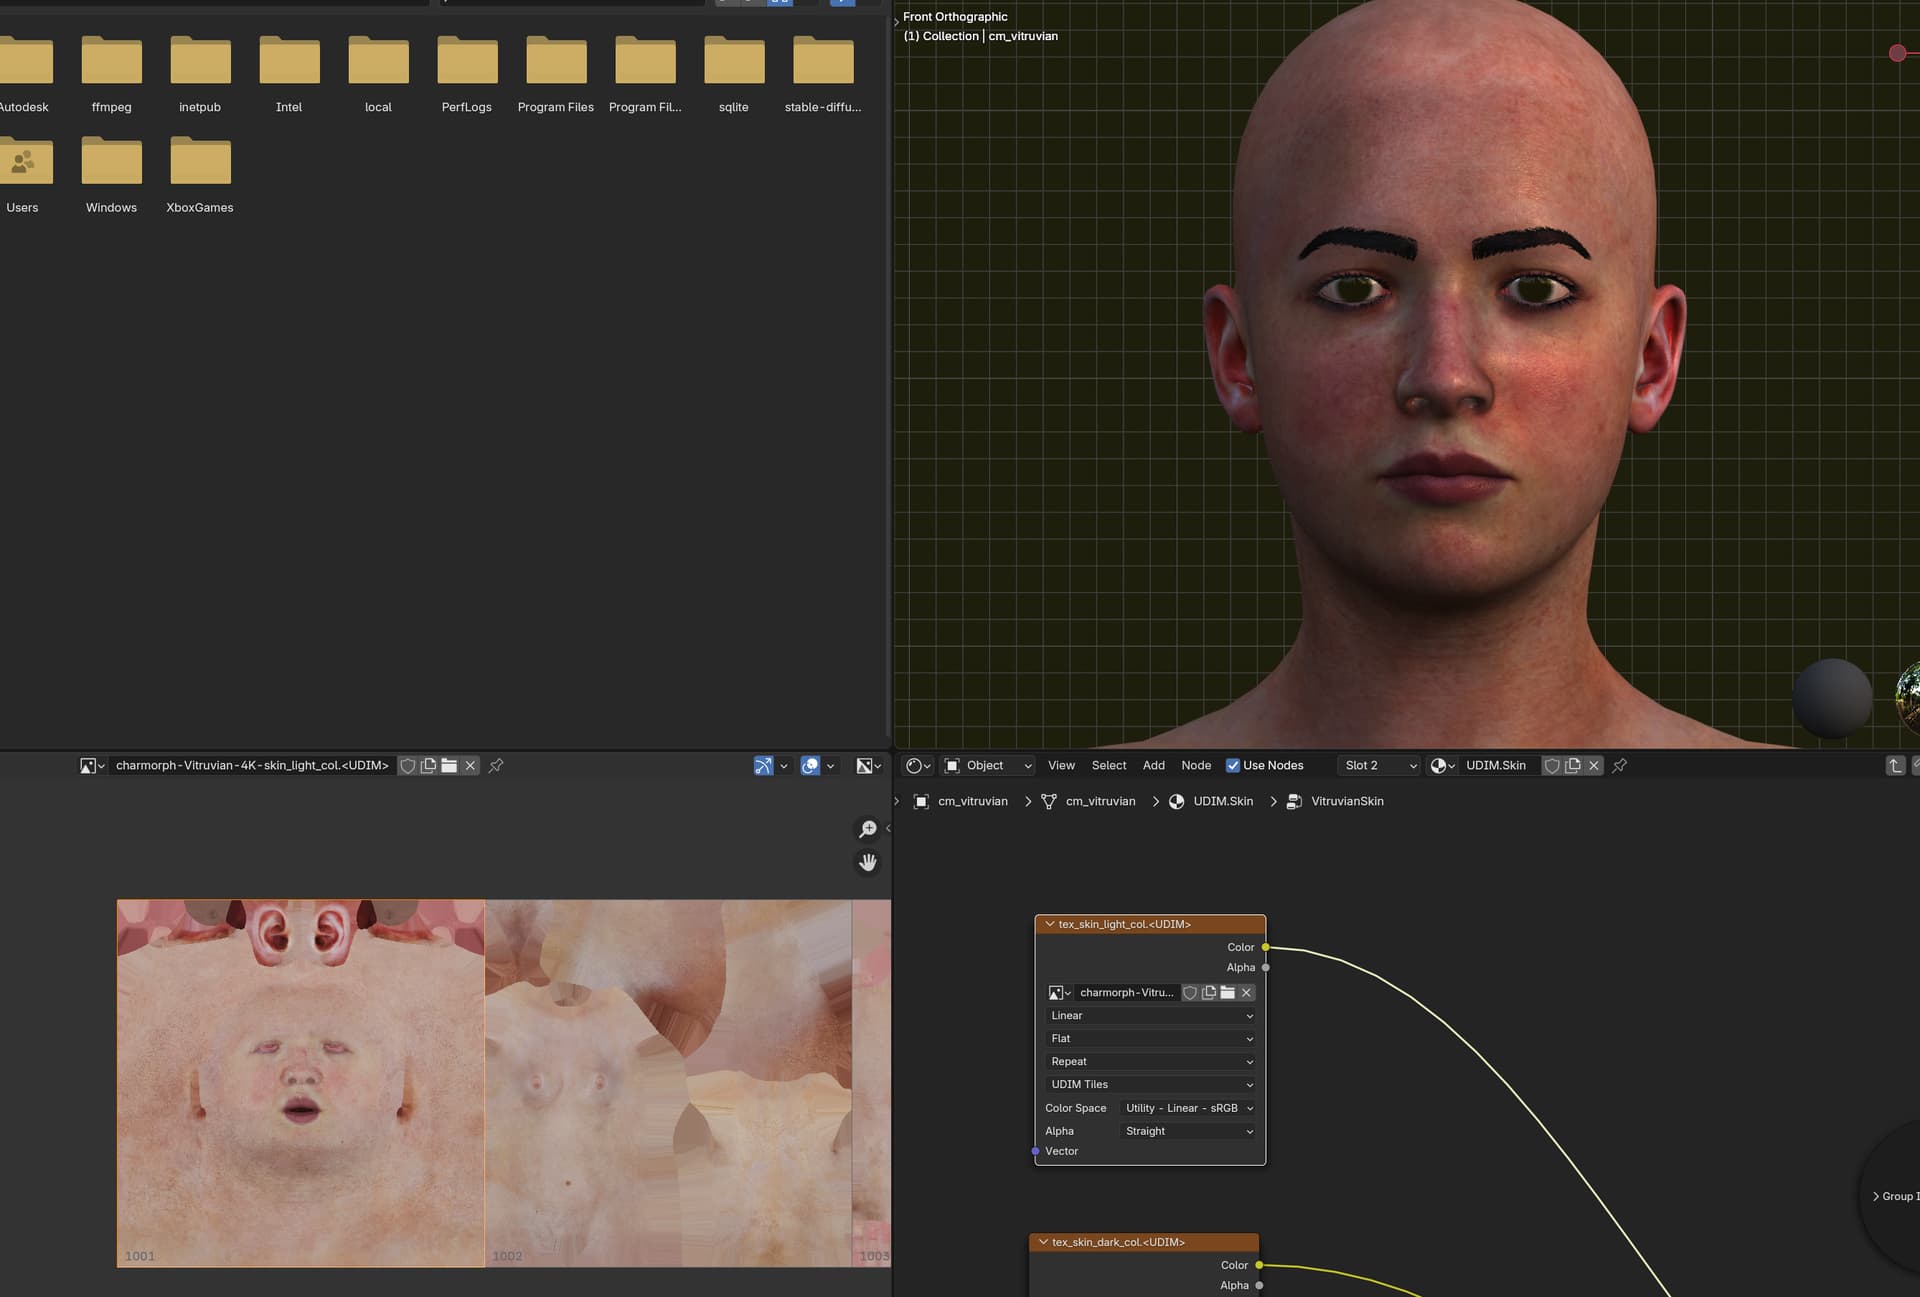Select the pan hand tool icon
1920x1297 pixels.
point(868,862)
